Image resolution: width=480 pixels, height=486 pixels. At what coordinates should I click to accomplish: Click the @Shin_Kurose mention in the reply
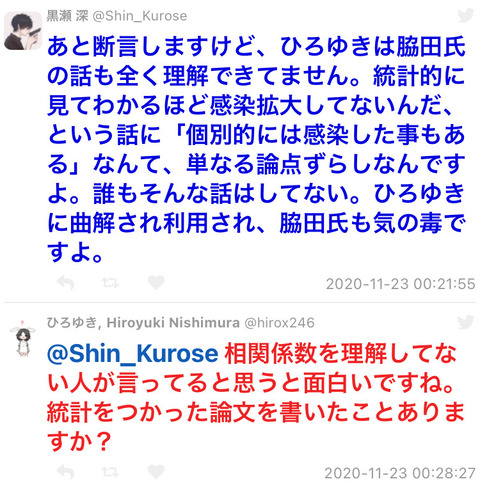click(x=133, y=354)
